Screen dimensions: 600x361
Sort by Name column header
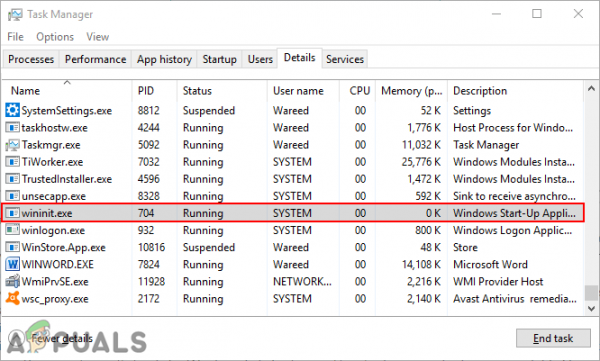(25, 91)
